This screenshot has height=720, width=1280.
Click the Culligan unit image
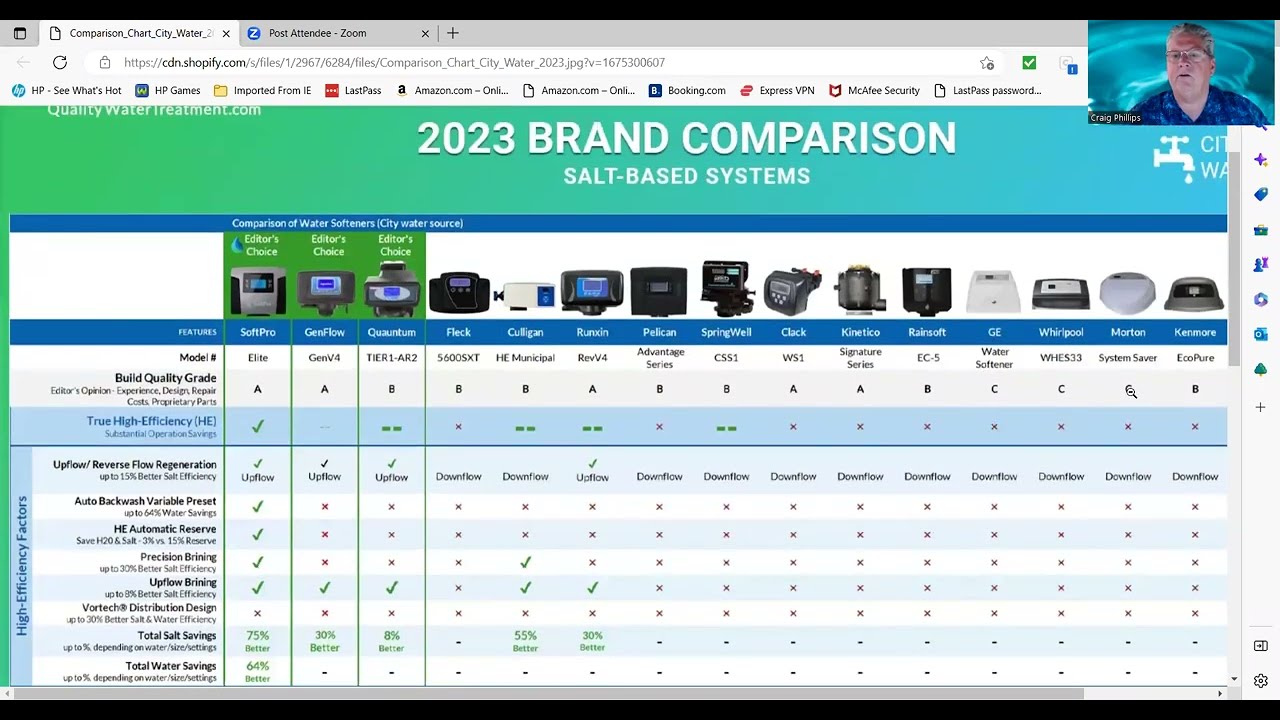coord(526,295)
